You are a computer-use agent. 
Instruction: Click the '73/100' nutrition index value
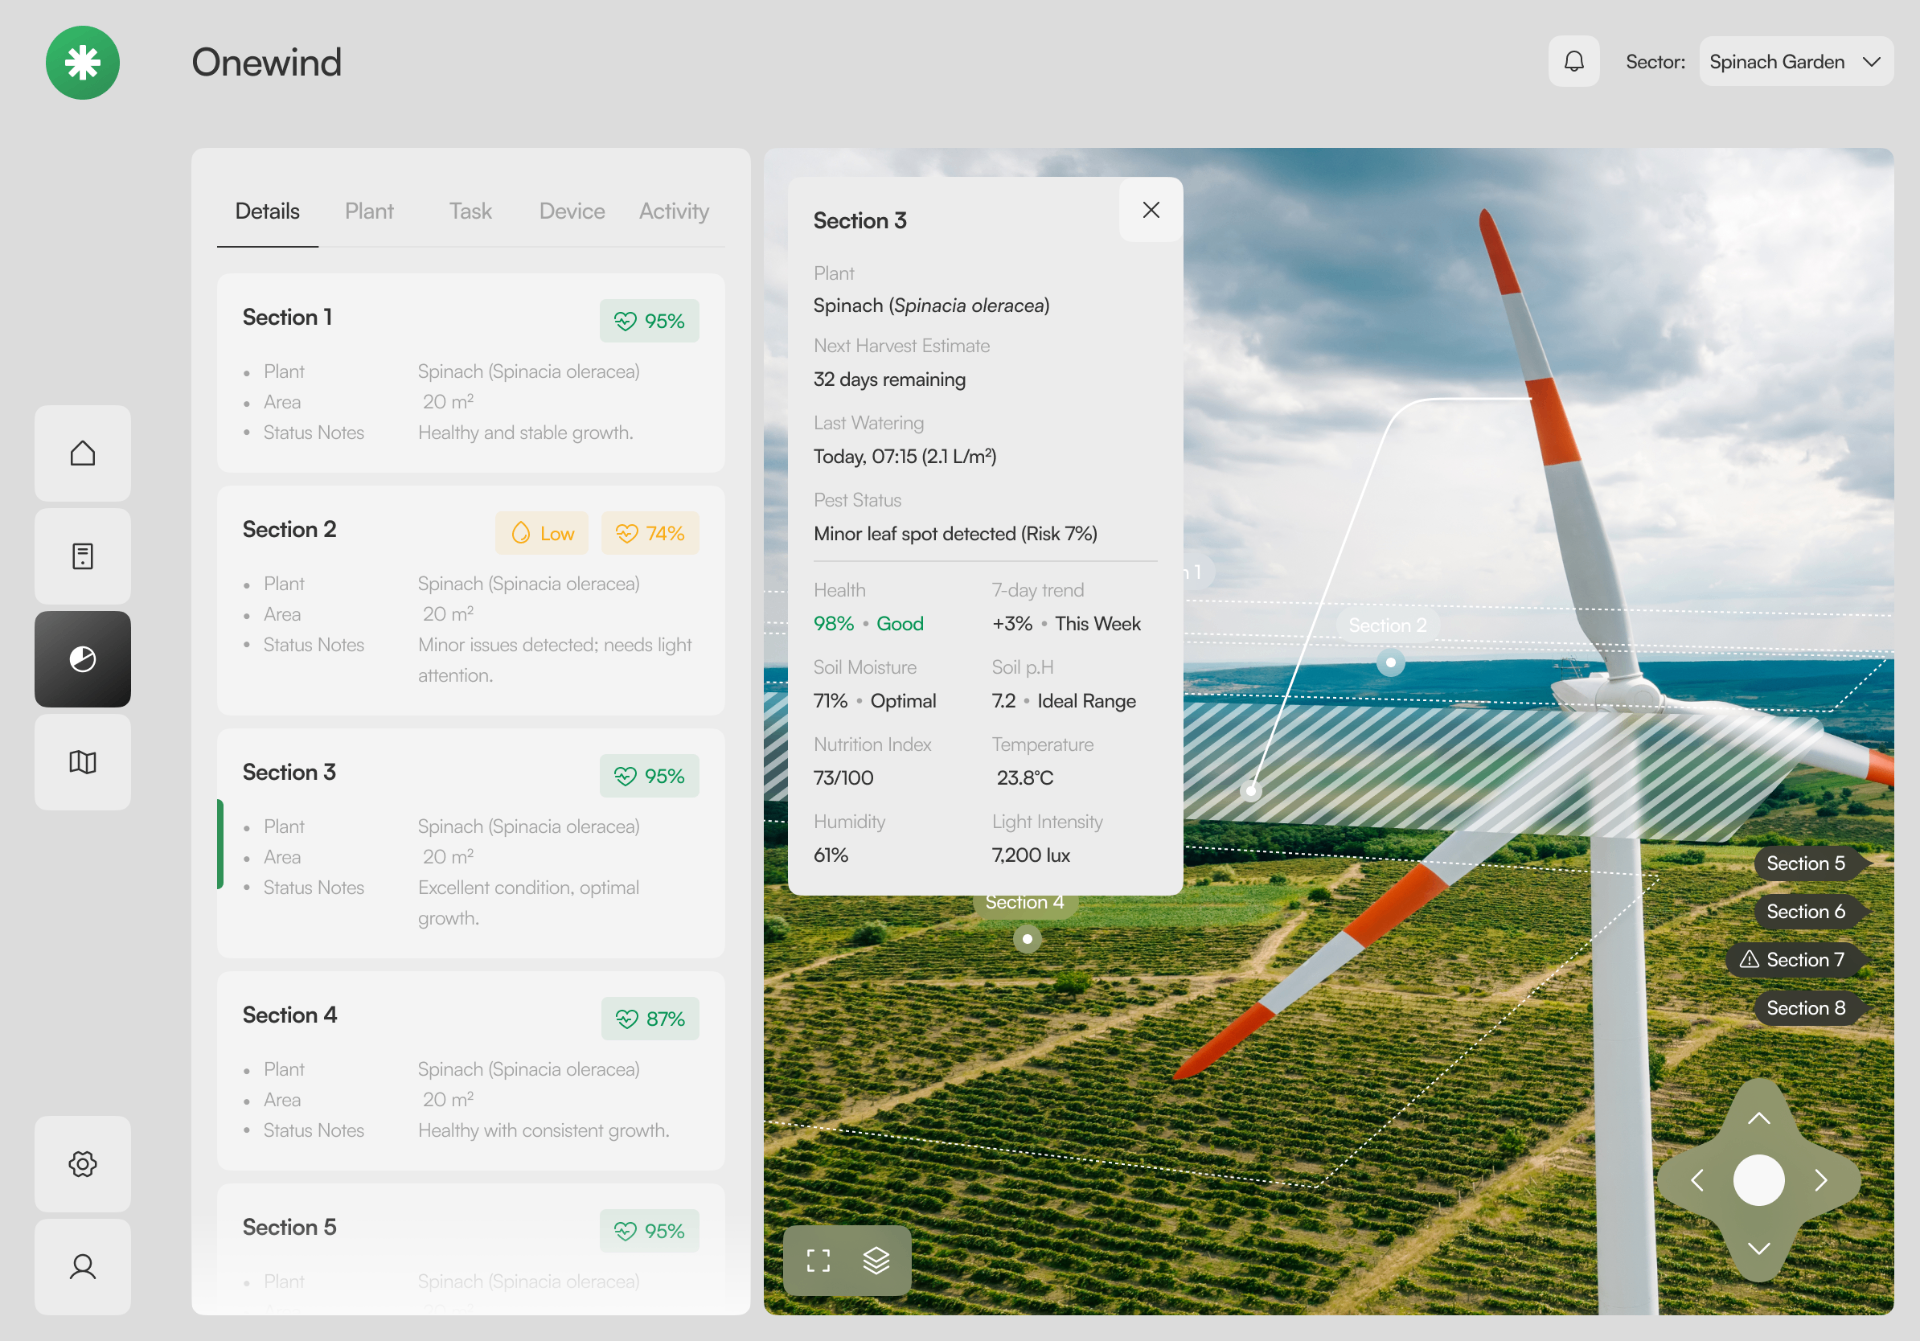(843, 778)
